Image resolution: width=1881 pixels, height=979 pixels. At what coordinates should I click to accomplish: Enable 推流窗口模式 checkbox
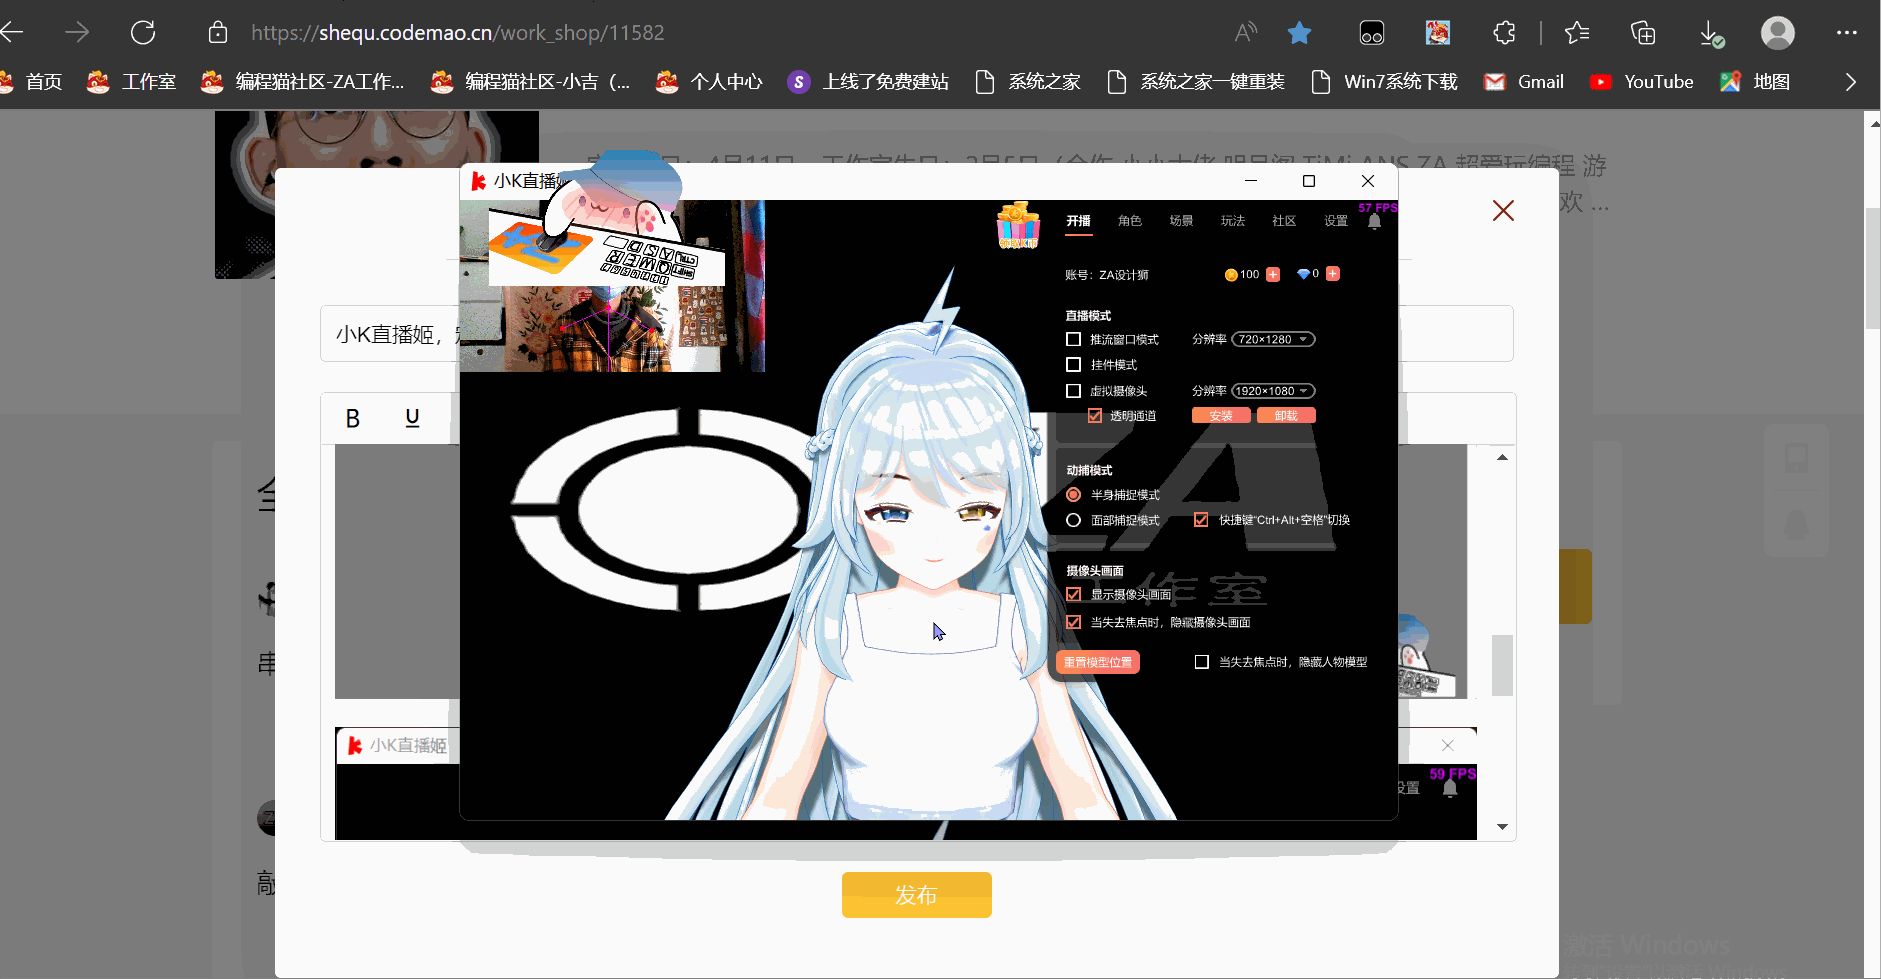(1073, 339)
